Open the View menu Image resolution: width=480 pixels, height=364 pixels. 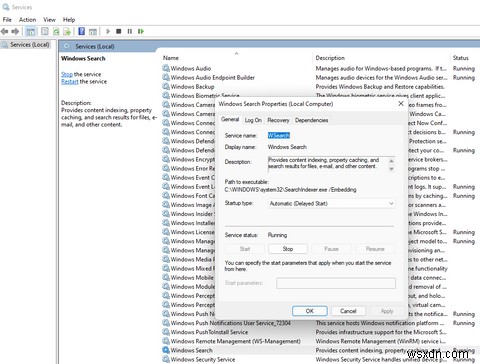point(49,20)
